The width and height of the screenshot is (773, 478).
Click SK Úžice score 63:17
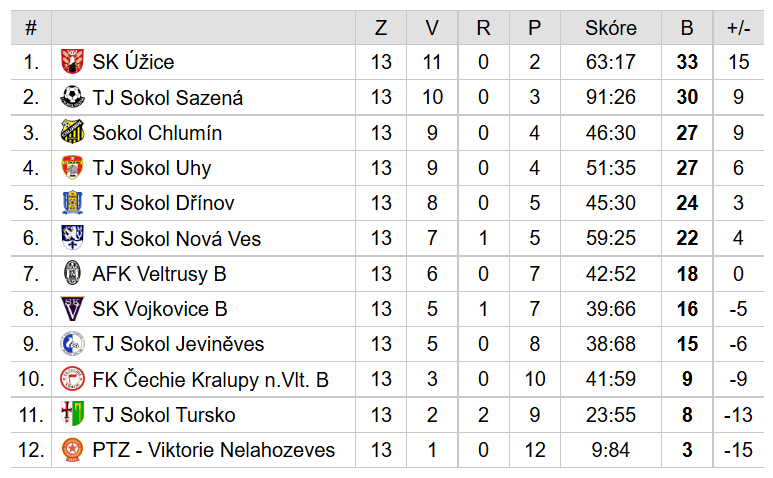[610, 62]
